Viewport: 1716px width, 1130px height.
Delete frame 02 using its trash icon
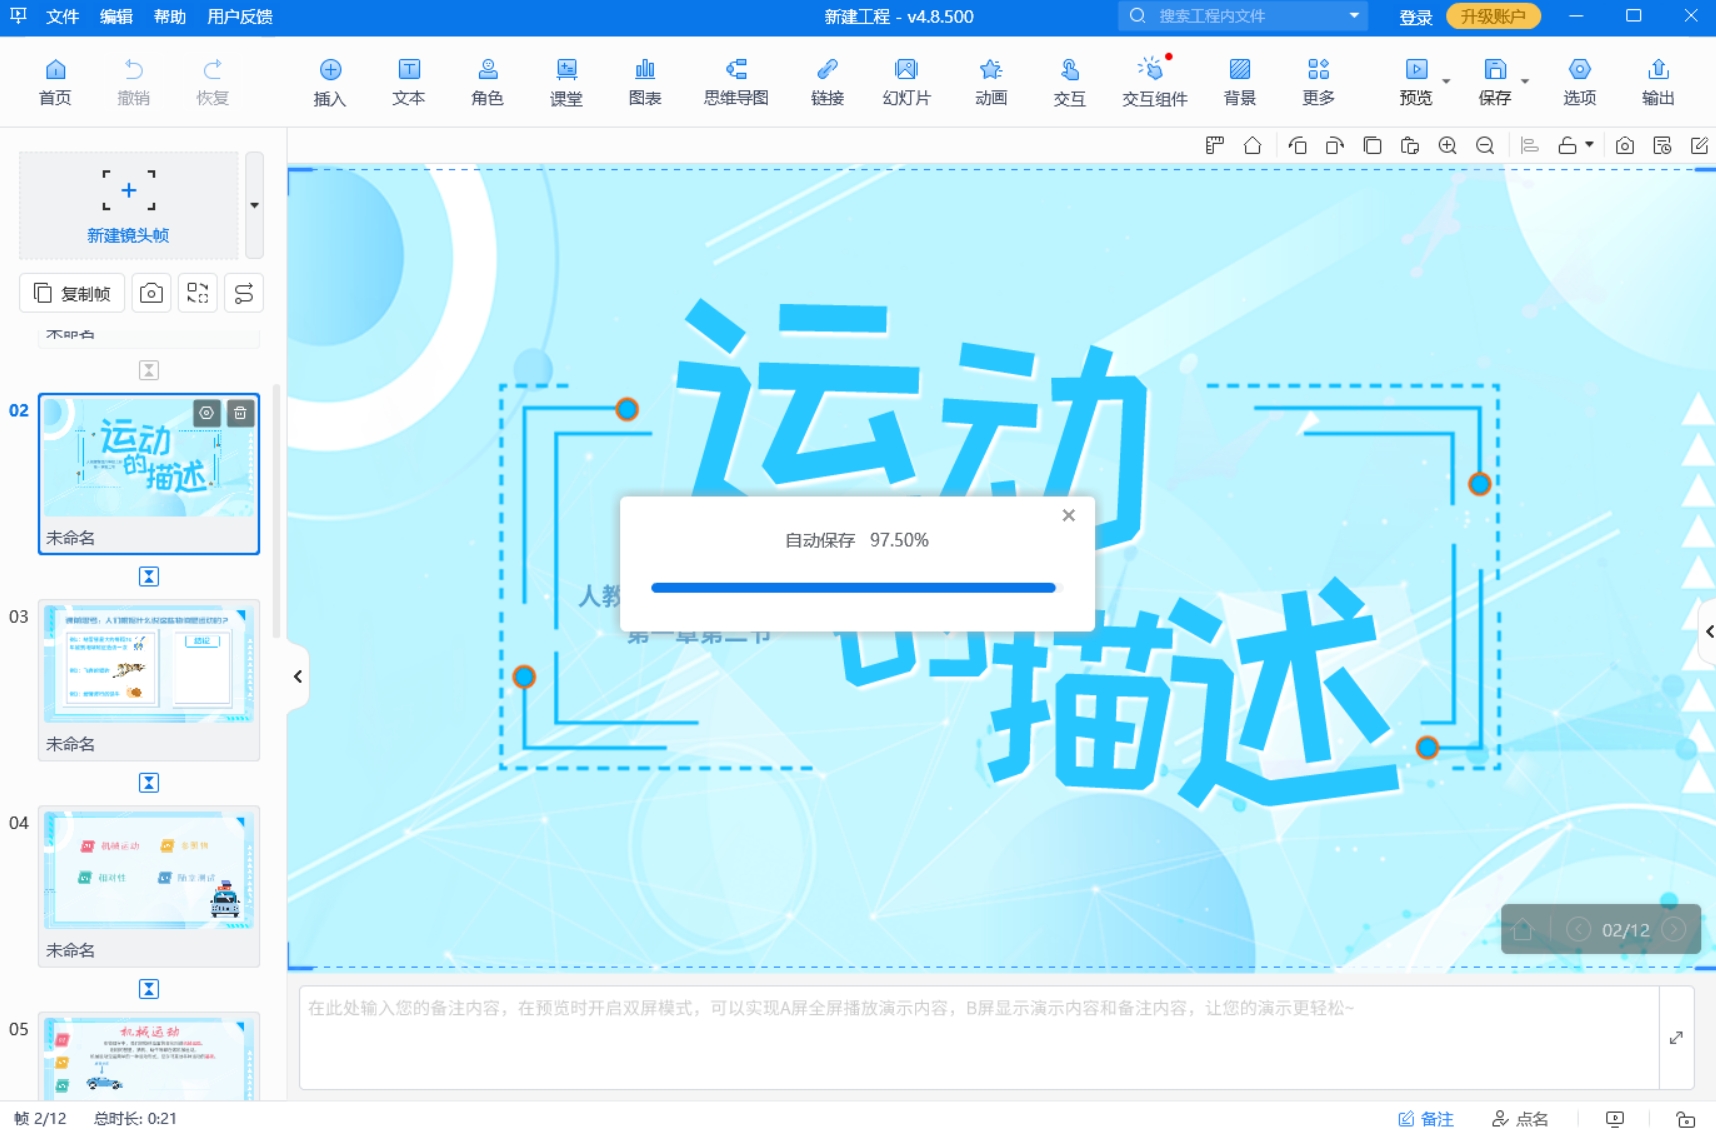tap(240, 413)
